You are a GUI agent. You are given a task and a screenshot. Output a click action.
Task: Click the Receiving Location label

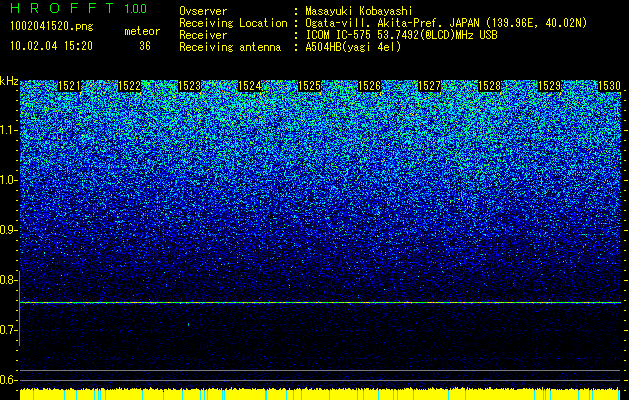(233, 23)
